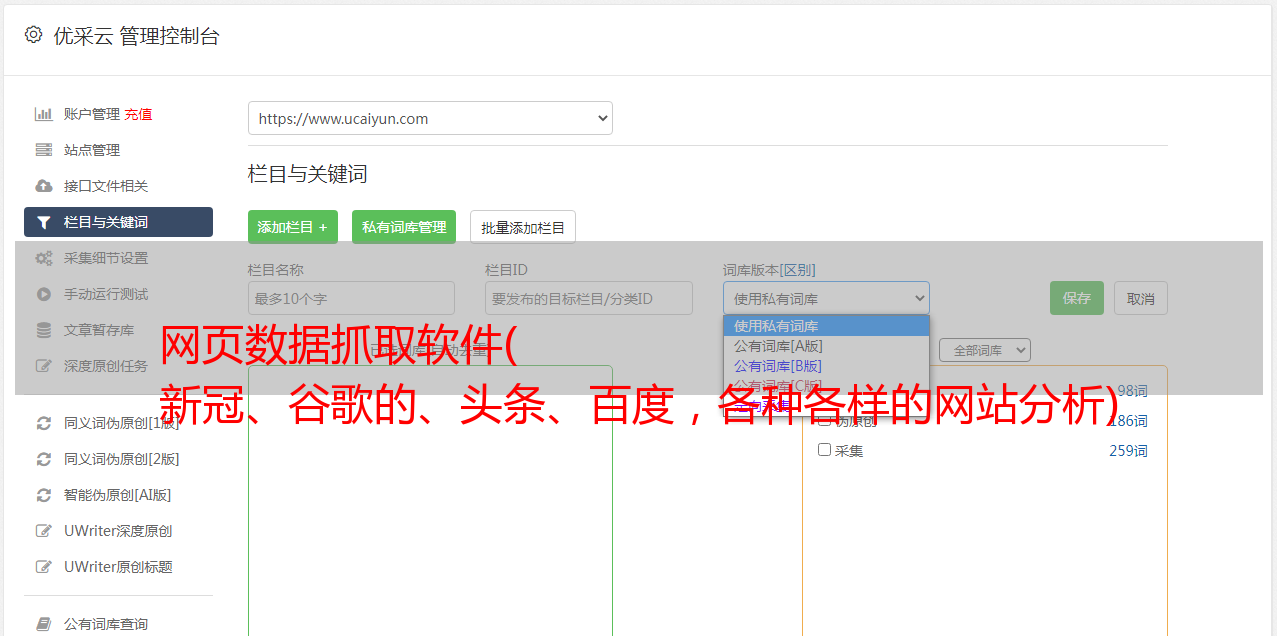
Task: Go to 栏目与关键词 sidebar item
Action: (x=118, y=222)
